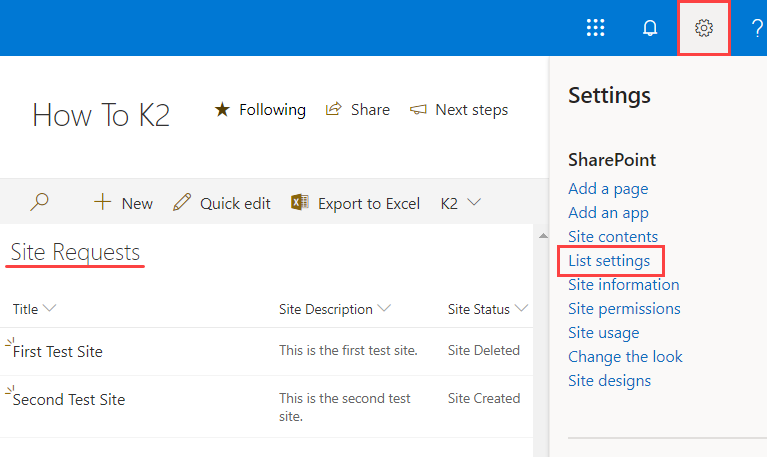Select 'This is the second test site.' cell
Image resolution: width=767 pixels, height=457 pixels.
pyautogui.click(x=344, y=407)
